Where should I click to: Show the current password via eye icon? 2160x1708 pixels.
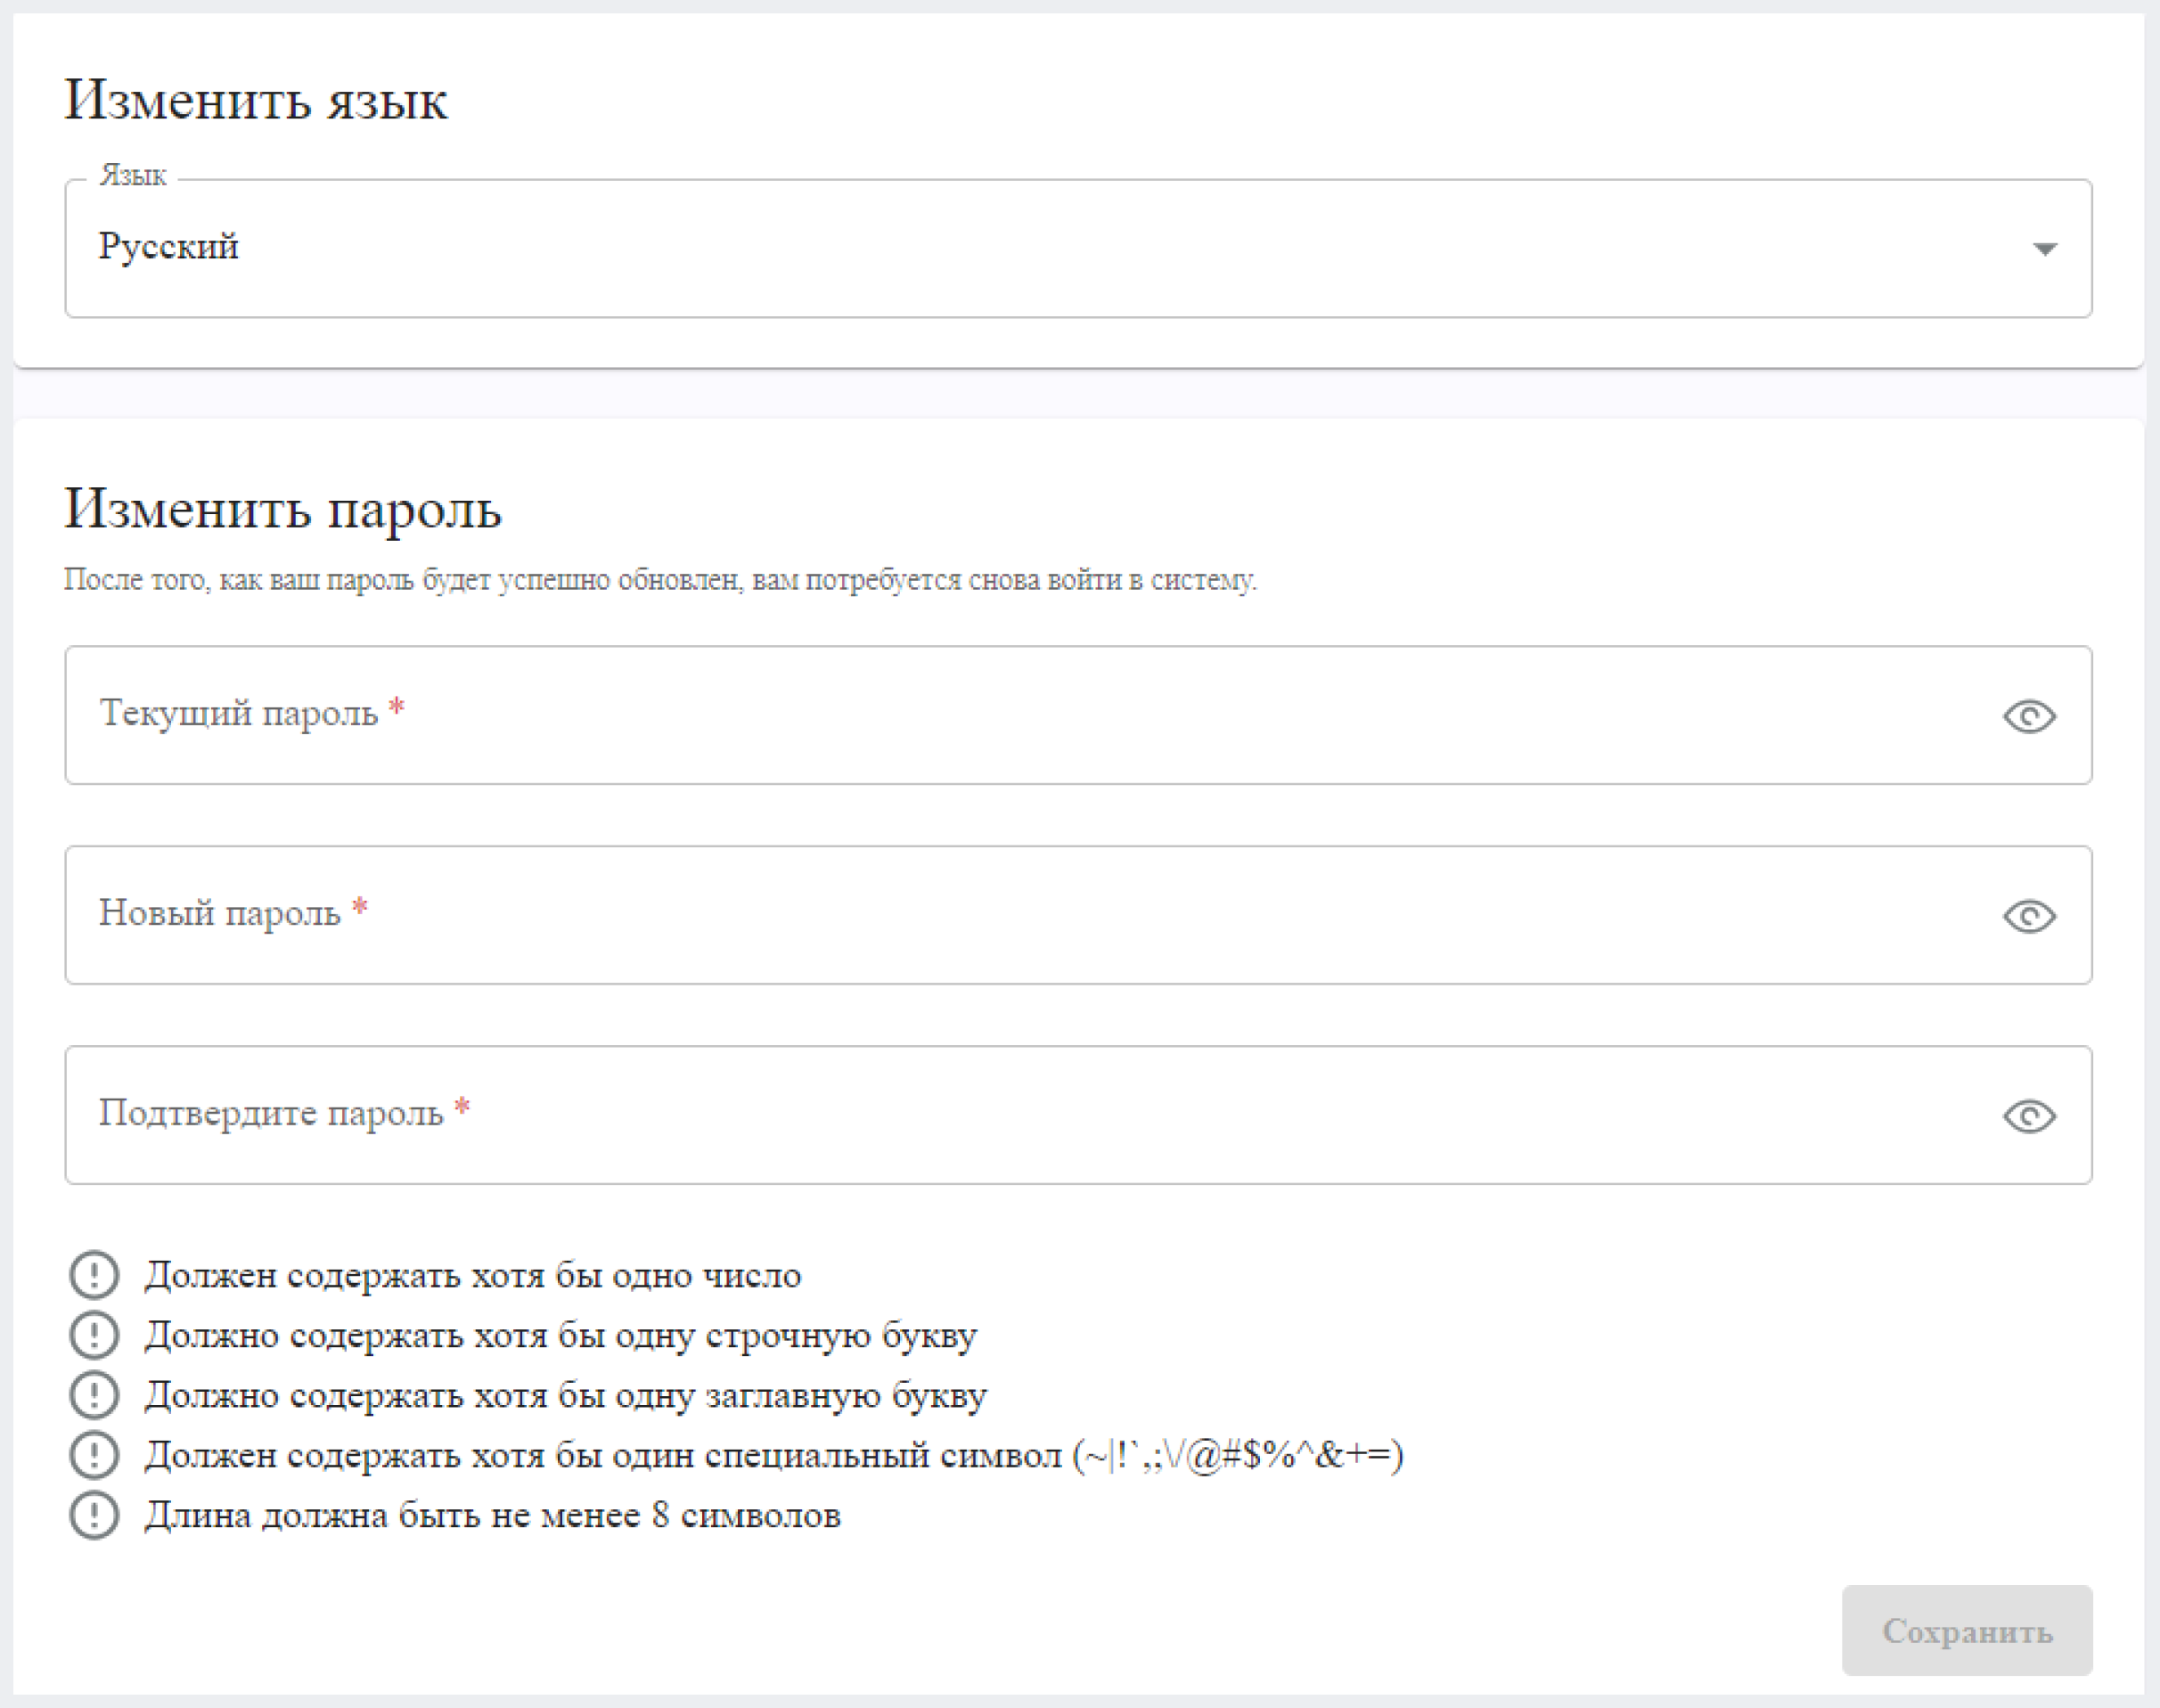point(2029,716)
